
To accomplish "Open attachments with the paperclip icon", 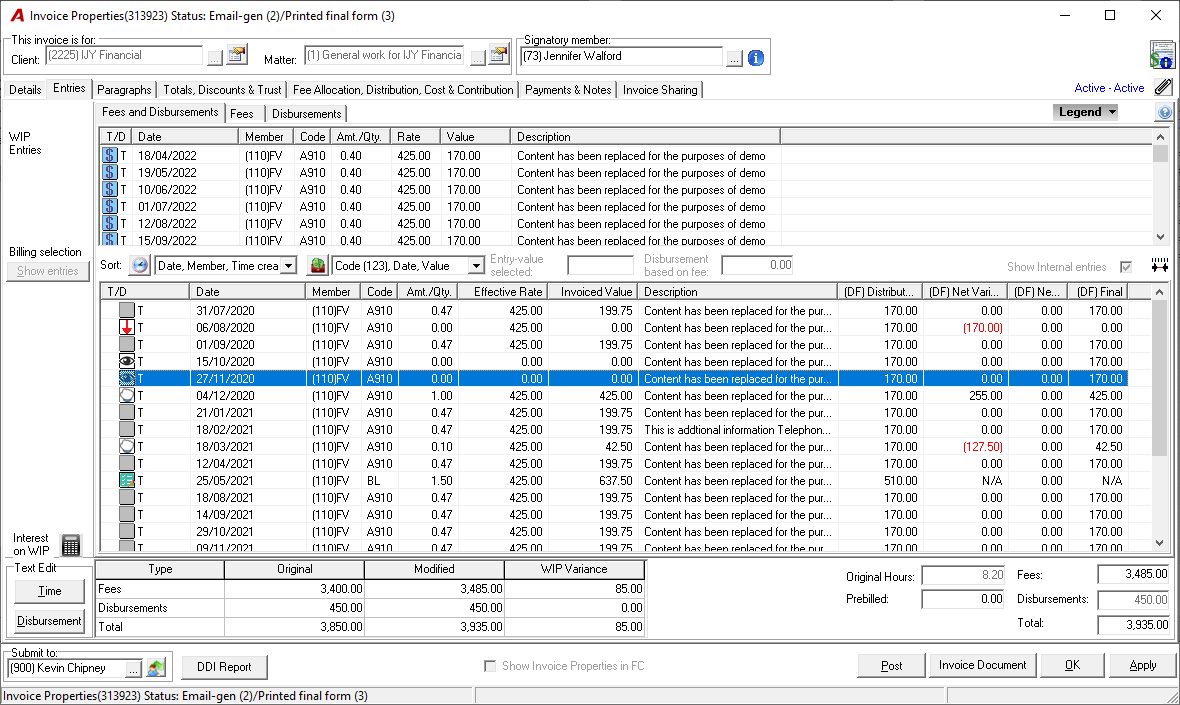I will (x=1163, y=87).
